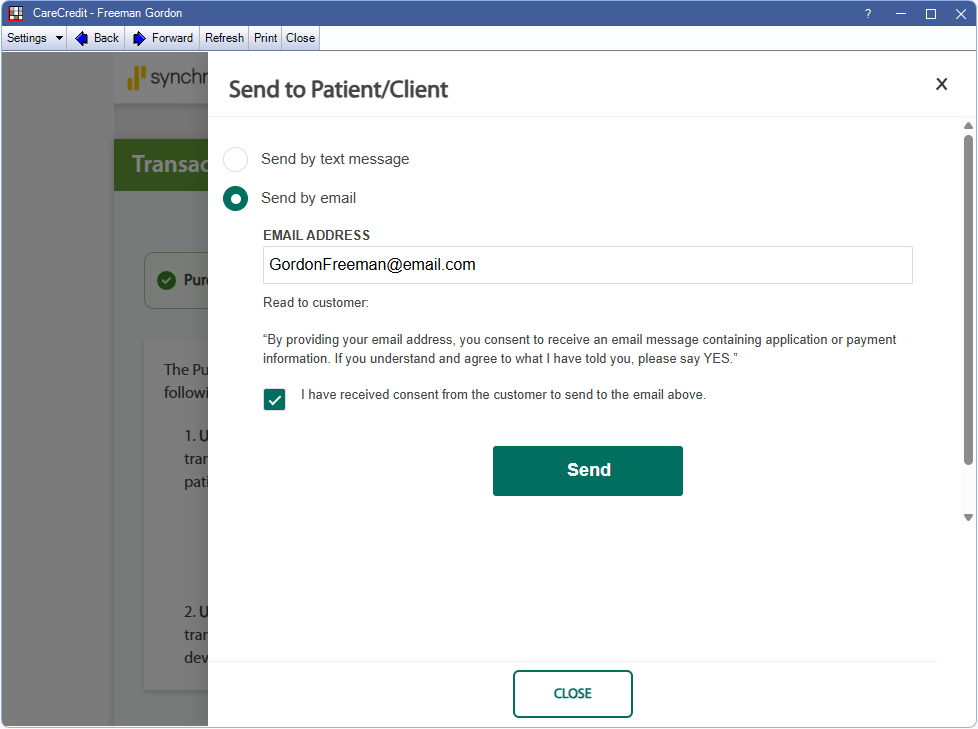
Task: Click the blue Forward arrow icon
Action: [x=140, y=38]
